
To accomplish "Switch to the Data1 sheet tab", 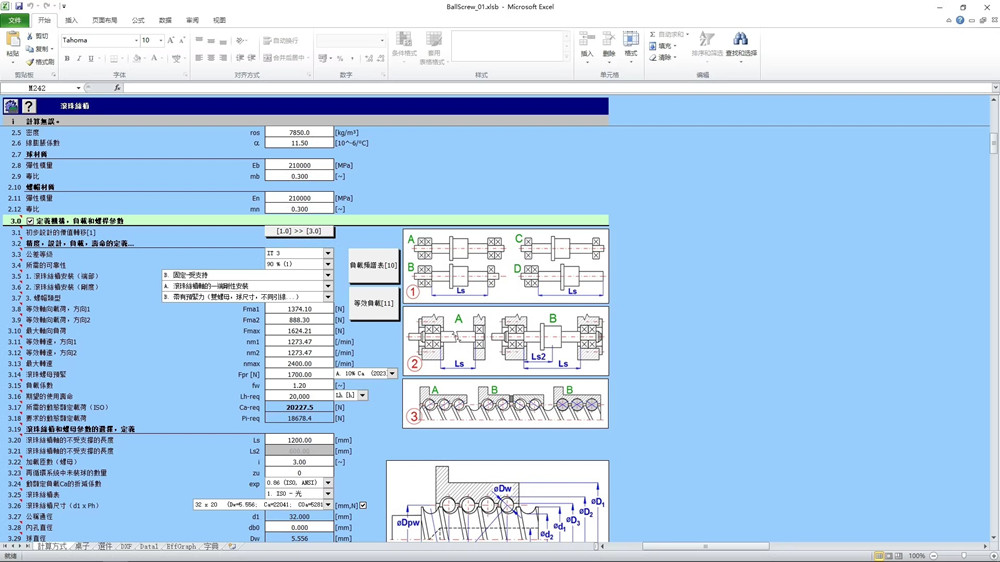I will (149, 547).
